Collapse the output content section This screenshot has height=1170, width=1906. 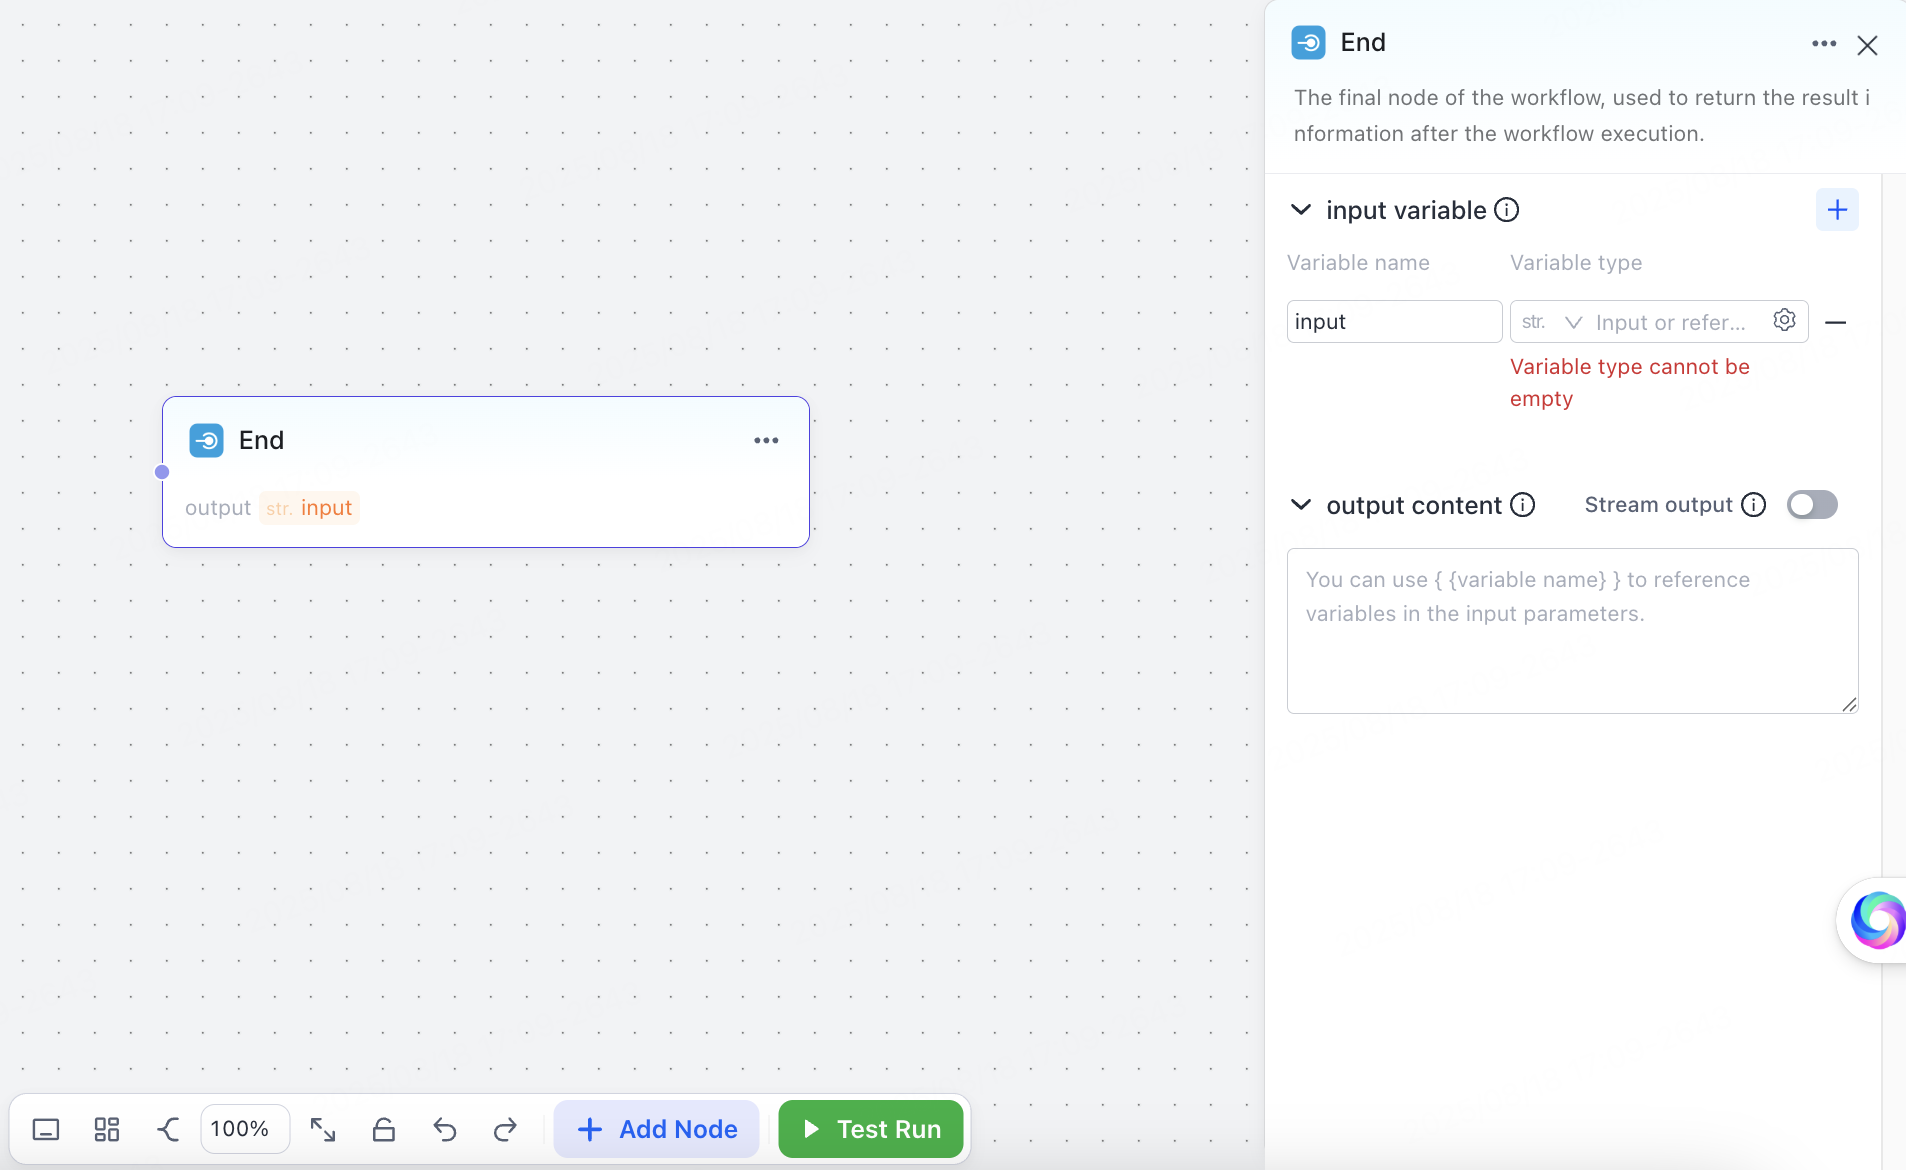[1301, 505]
